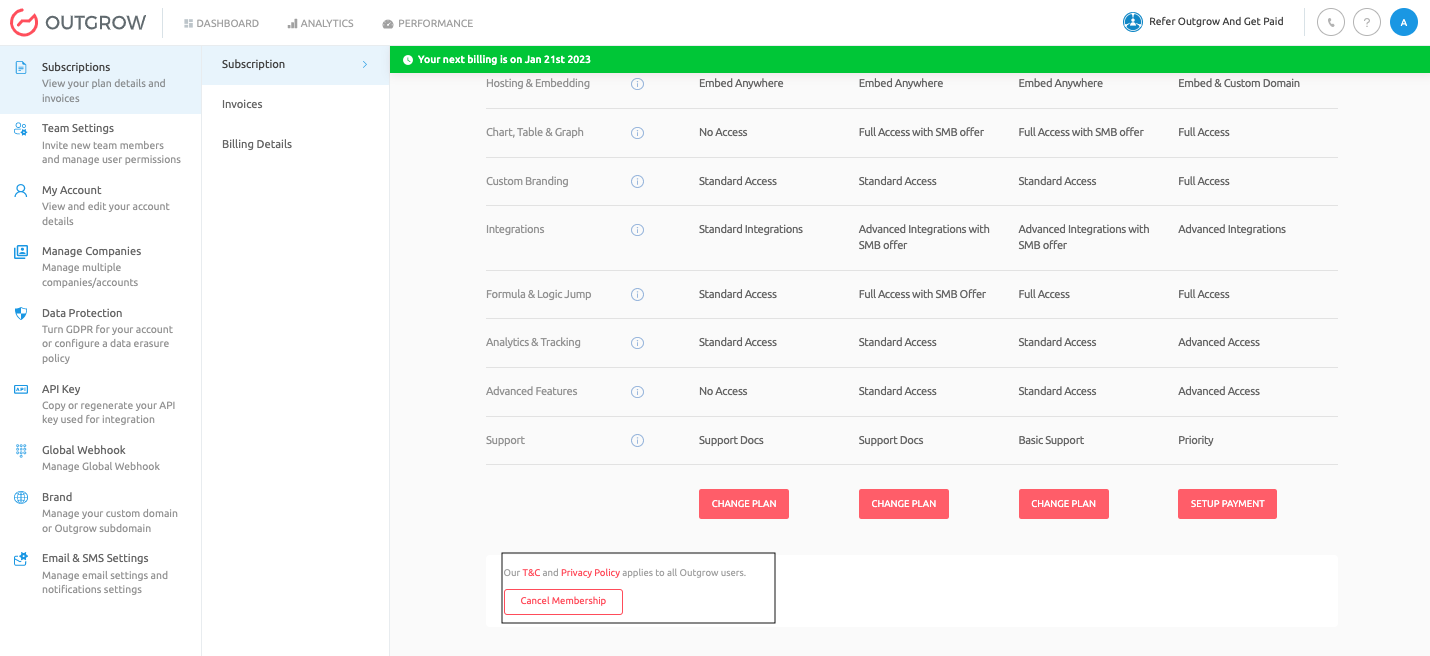Click the Setup Payment button

click(1227, 504)
